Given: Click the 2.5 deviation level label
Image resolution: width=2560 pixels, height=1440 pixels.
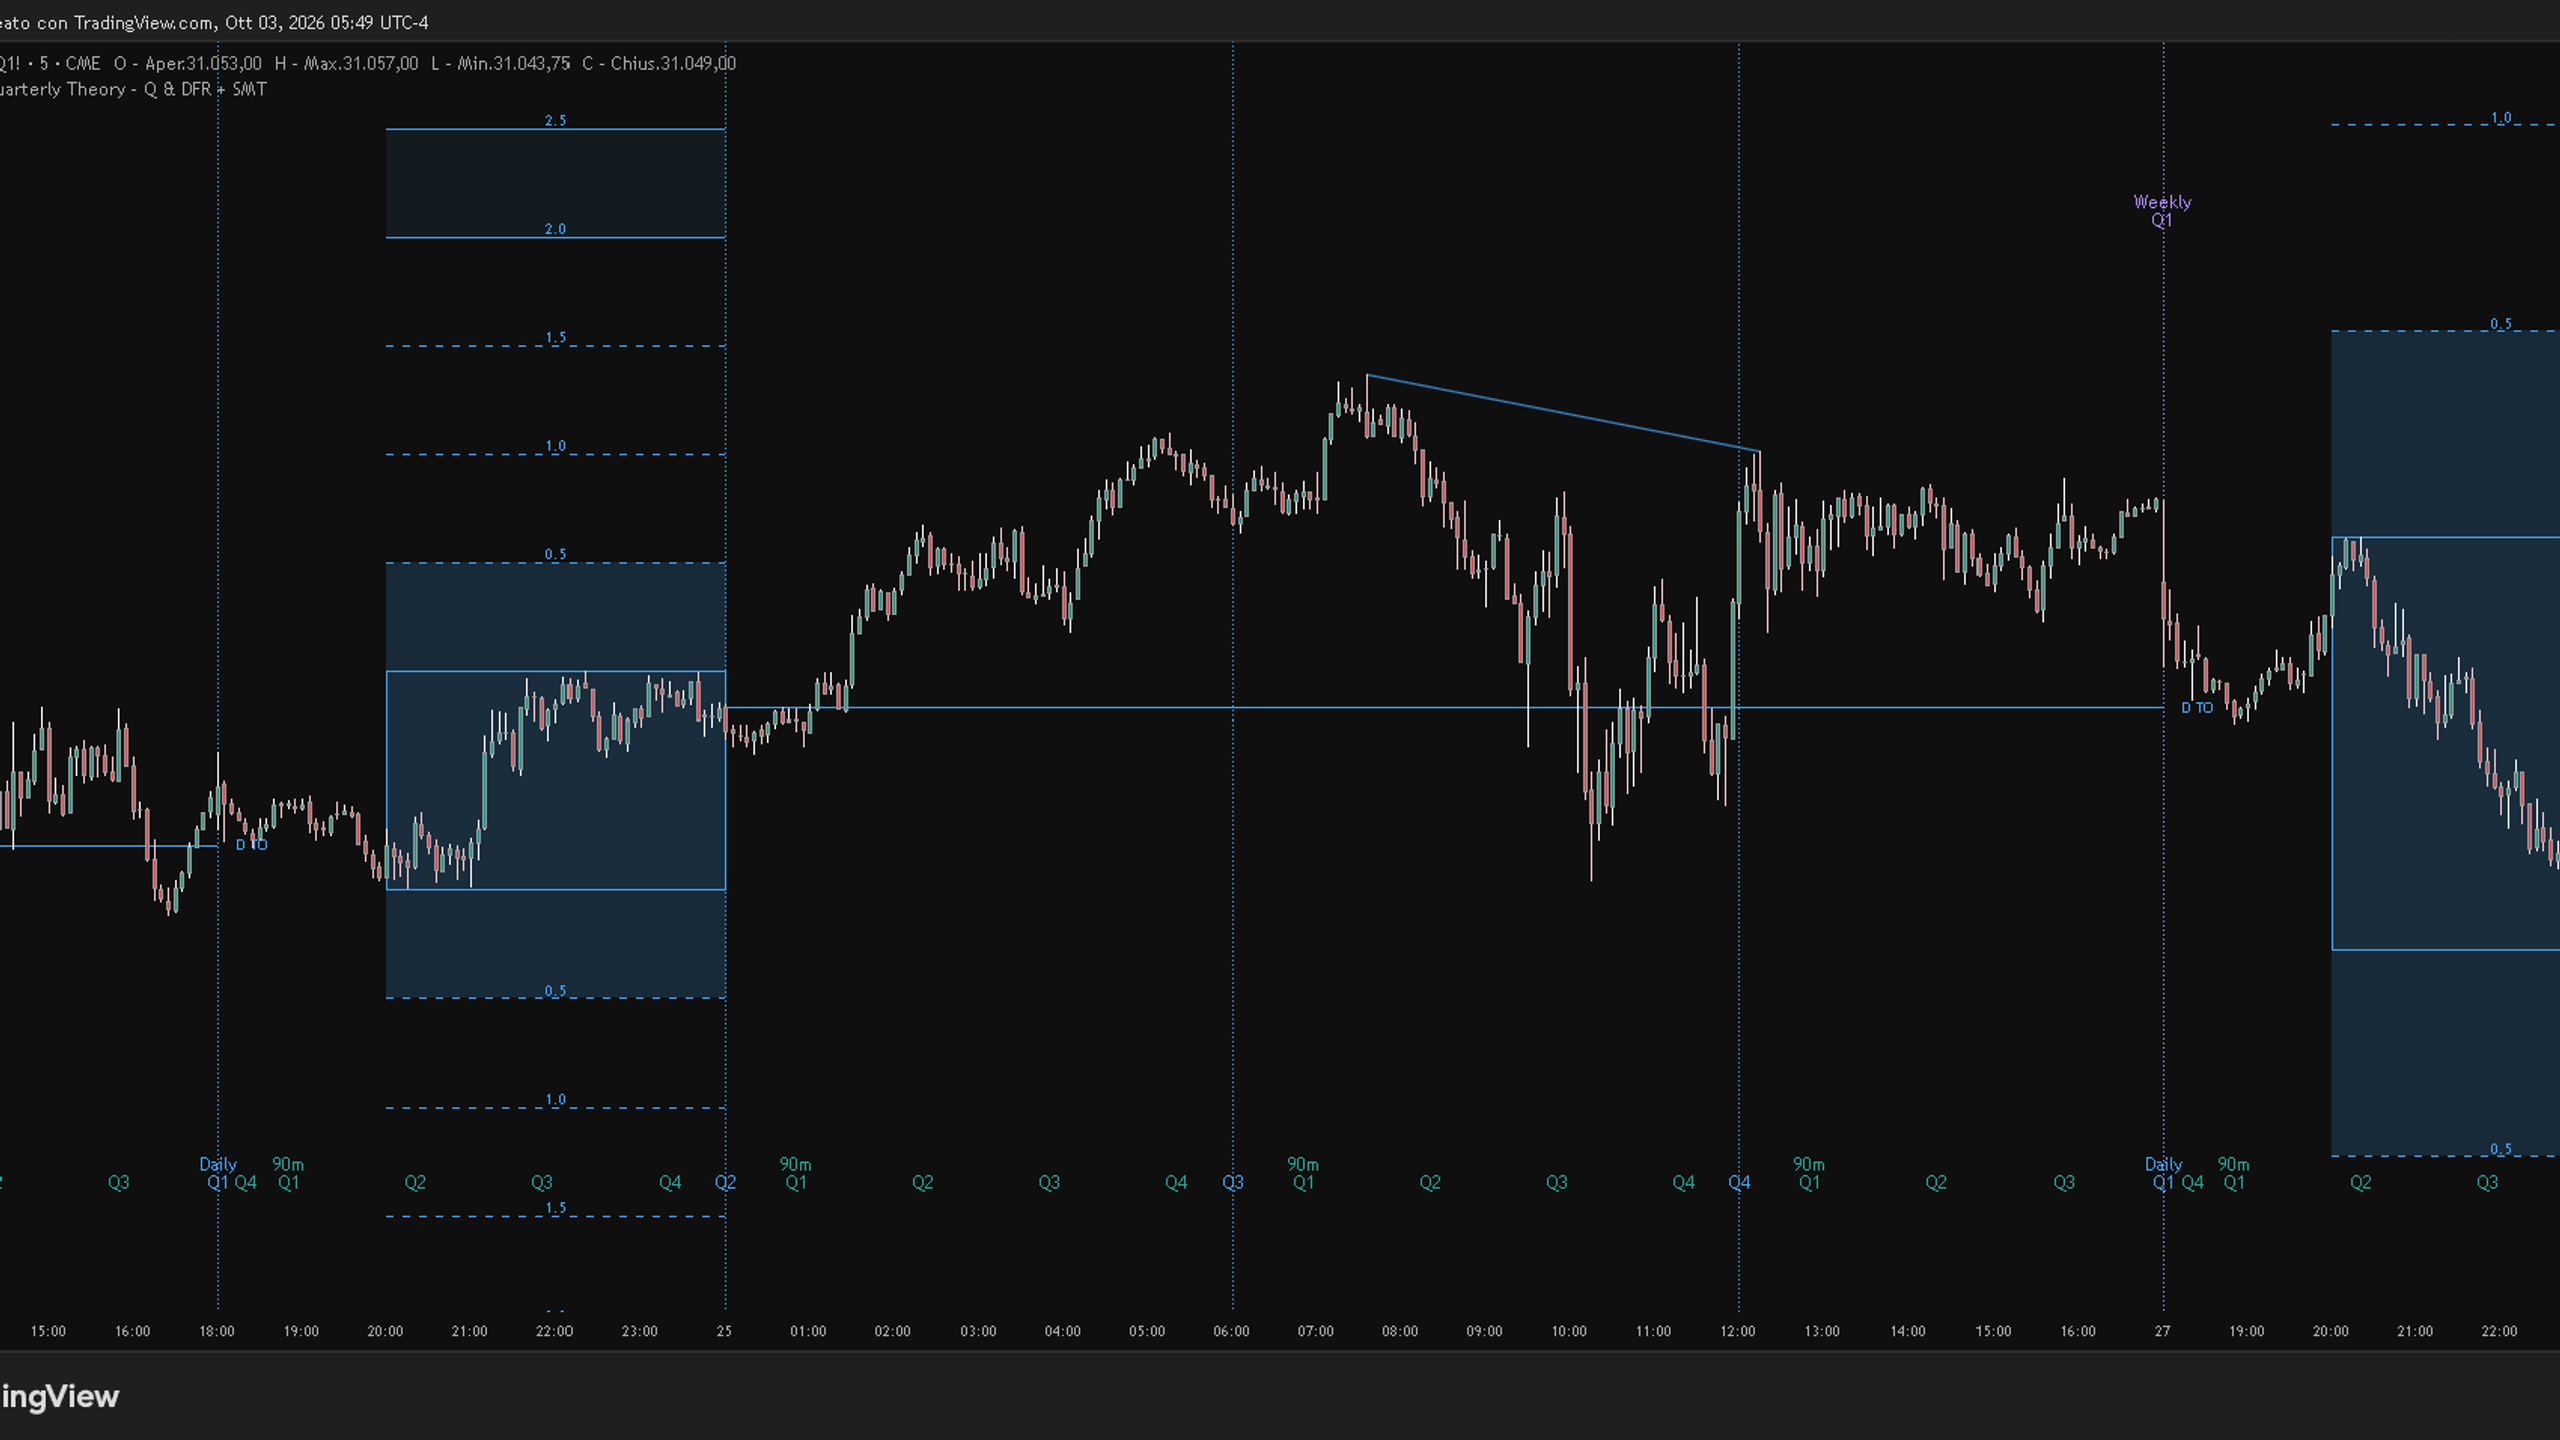Looking at the screenshot, I should (x=555, y=120).
